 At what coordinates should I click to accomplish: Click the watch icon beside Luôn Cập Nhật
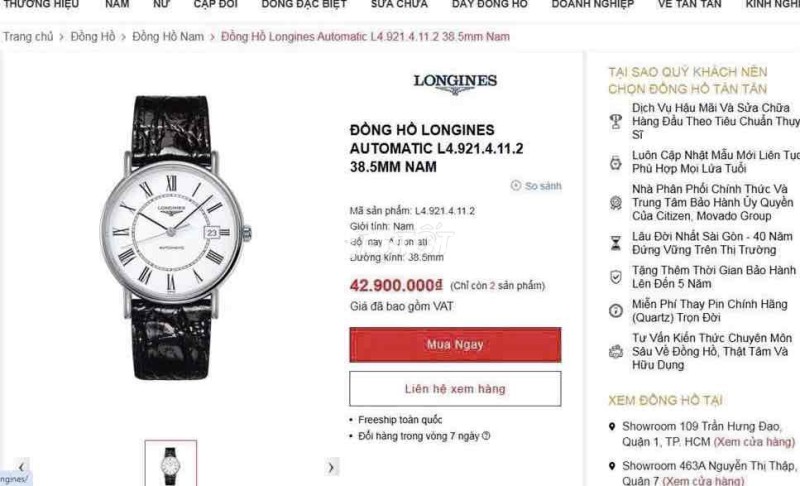[616, 163]
